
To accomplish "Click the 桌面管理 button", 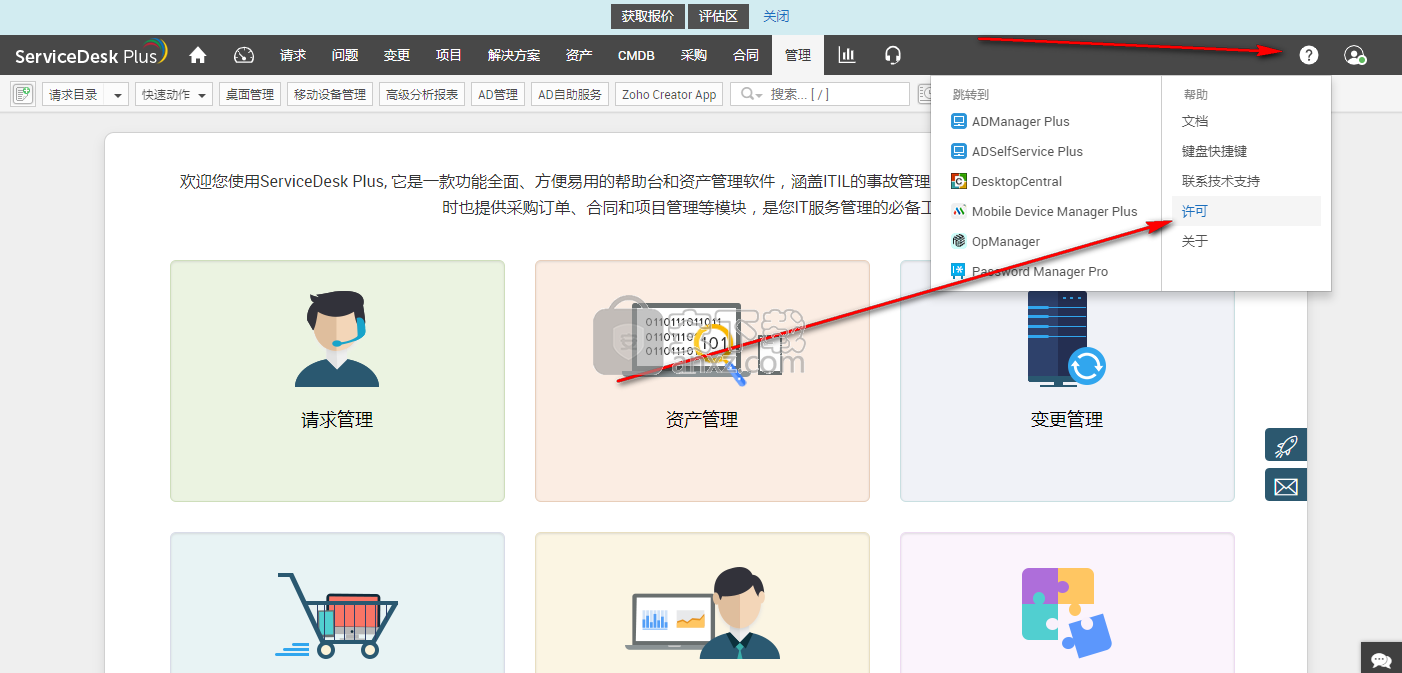I will point(250,94).
